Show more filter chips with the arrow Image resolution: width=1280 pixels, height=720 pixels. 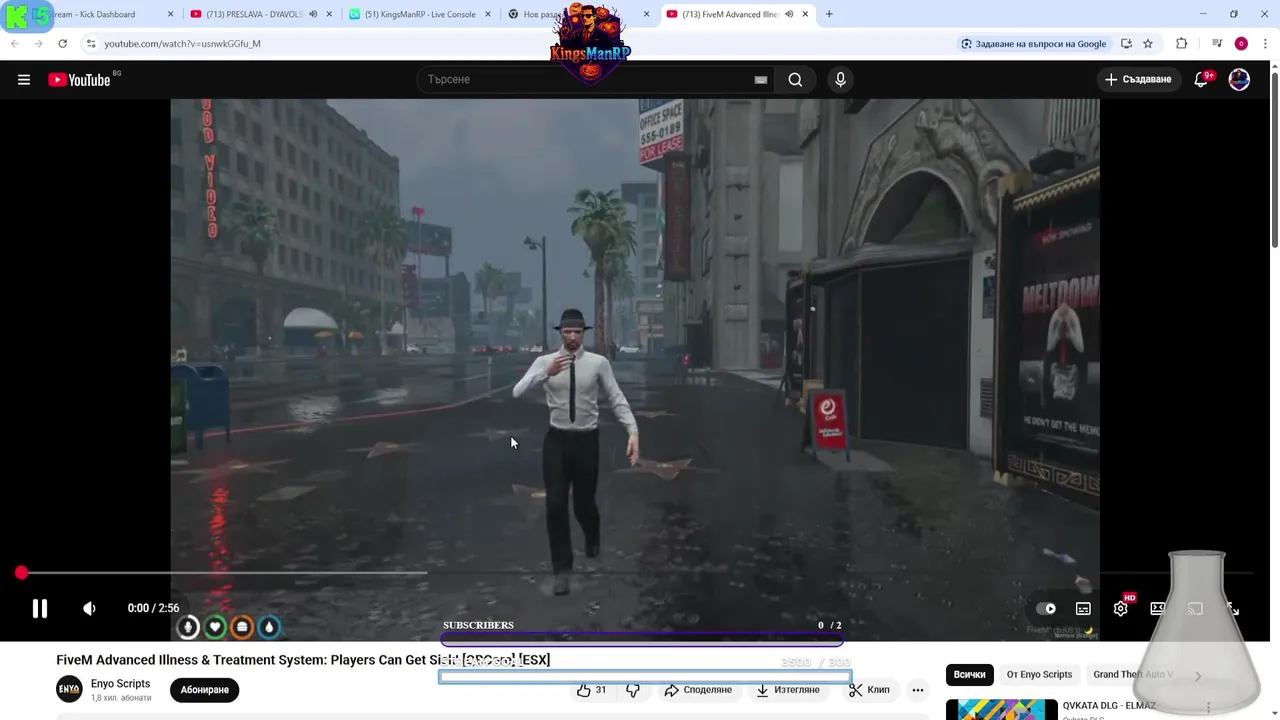click(x=1197, y=675)
